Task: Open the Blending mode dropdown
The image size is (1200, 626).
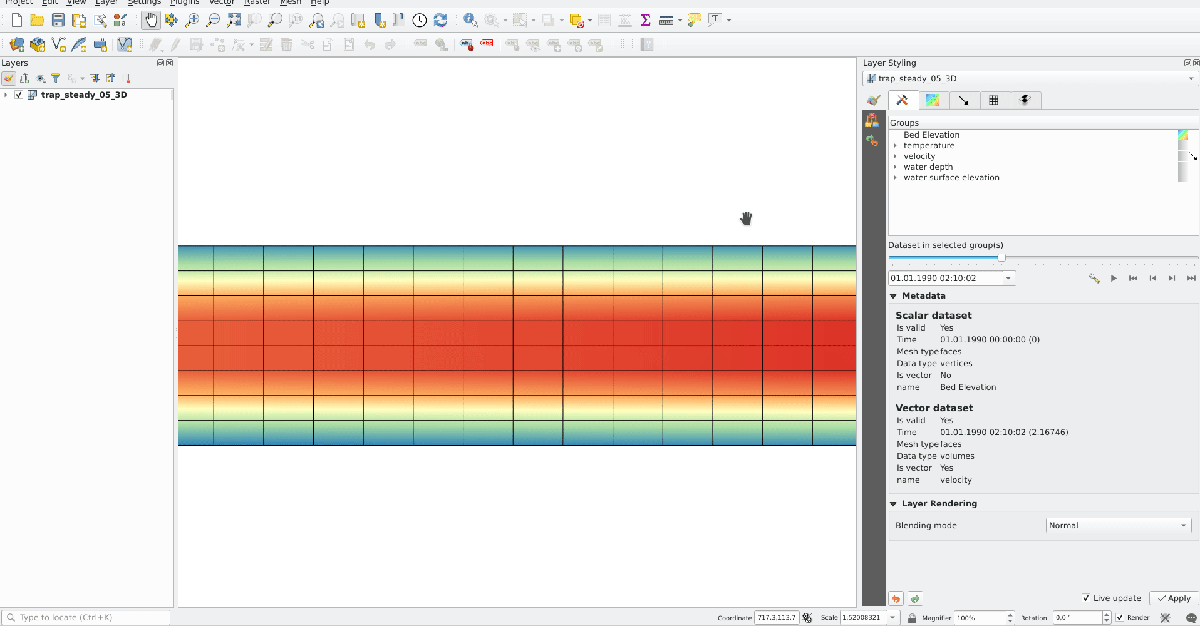Action: pos(1119,525)
